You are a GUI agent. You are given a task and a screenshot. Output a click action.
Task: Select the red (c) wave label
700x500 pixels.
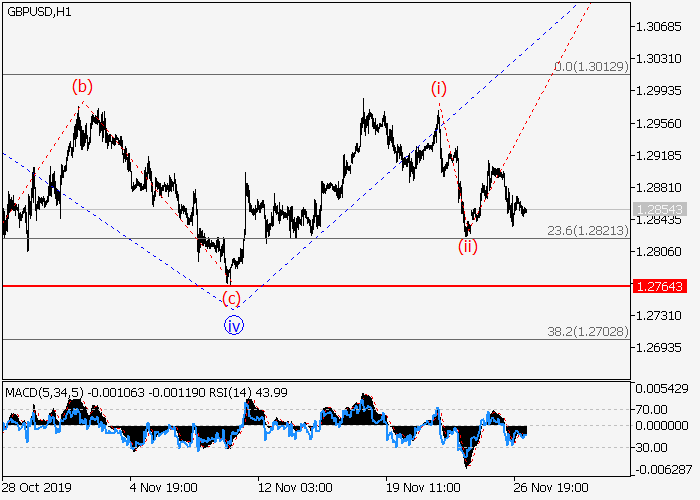click(x=231, y=298)
